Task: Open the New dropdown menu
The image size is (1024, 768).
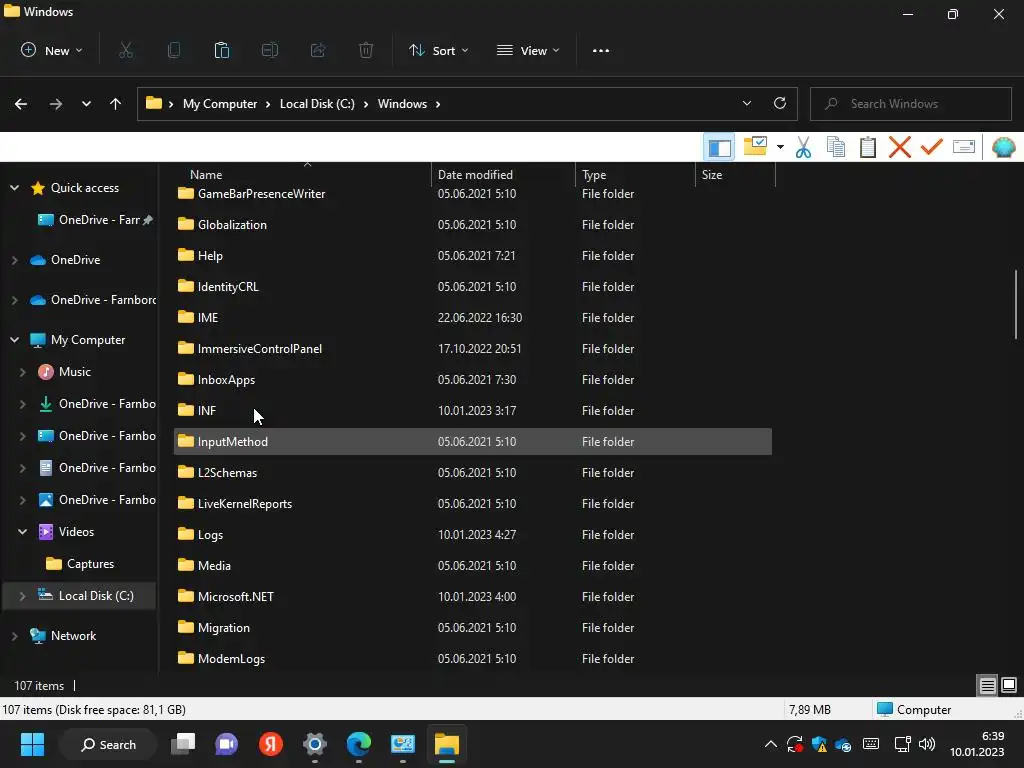Action: pyautogui.click(x=52, y=50)
